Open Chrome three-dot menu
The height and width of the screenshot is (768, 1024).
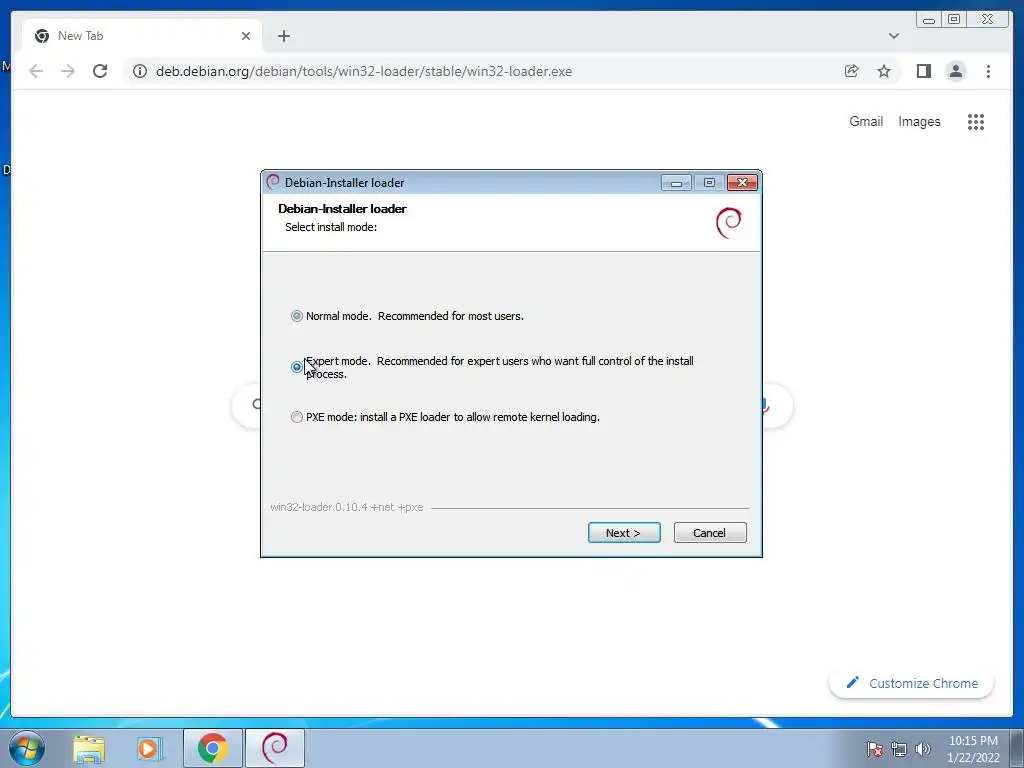pyautogui.click(x=988, y=71)
